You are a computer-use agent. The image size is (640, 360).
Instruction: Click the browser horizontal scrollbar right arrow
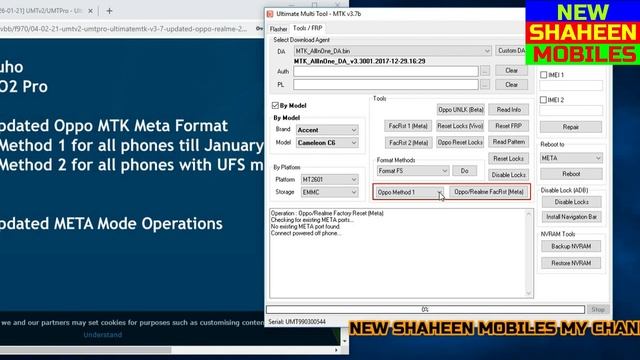point(336,350)
